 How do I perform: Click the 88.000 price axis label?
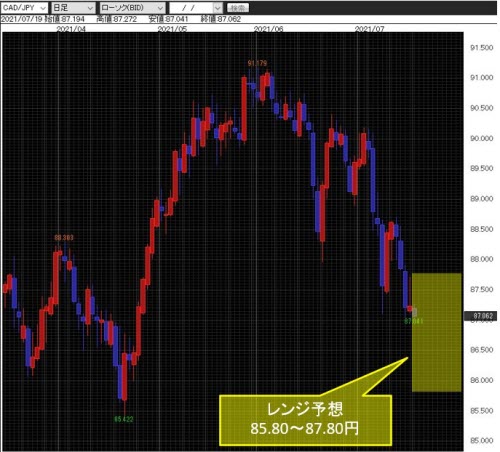pos(481,259)
